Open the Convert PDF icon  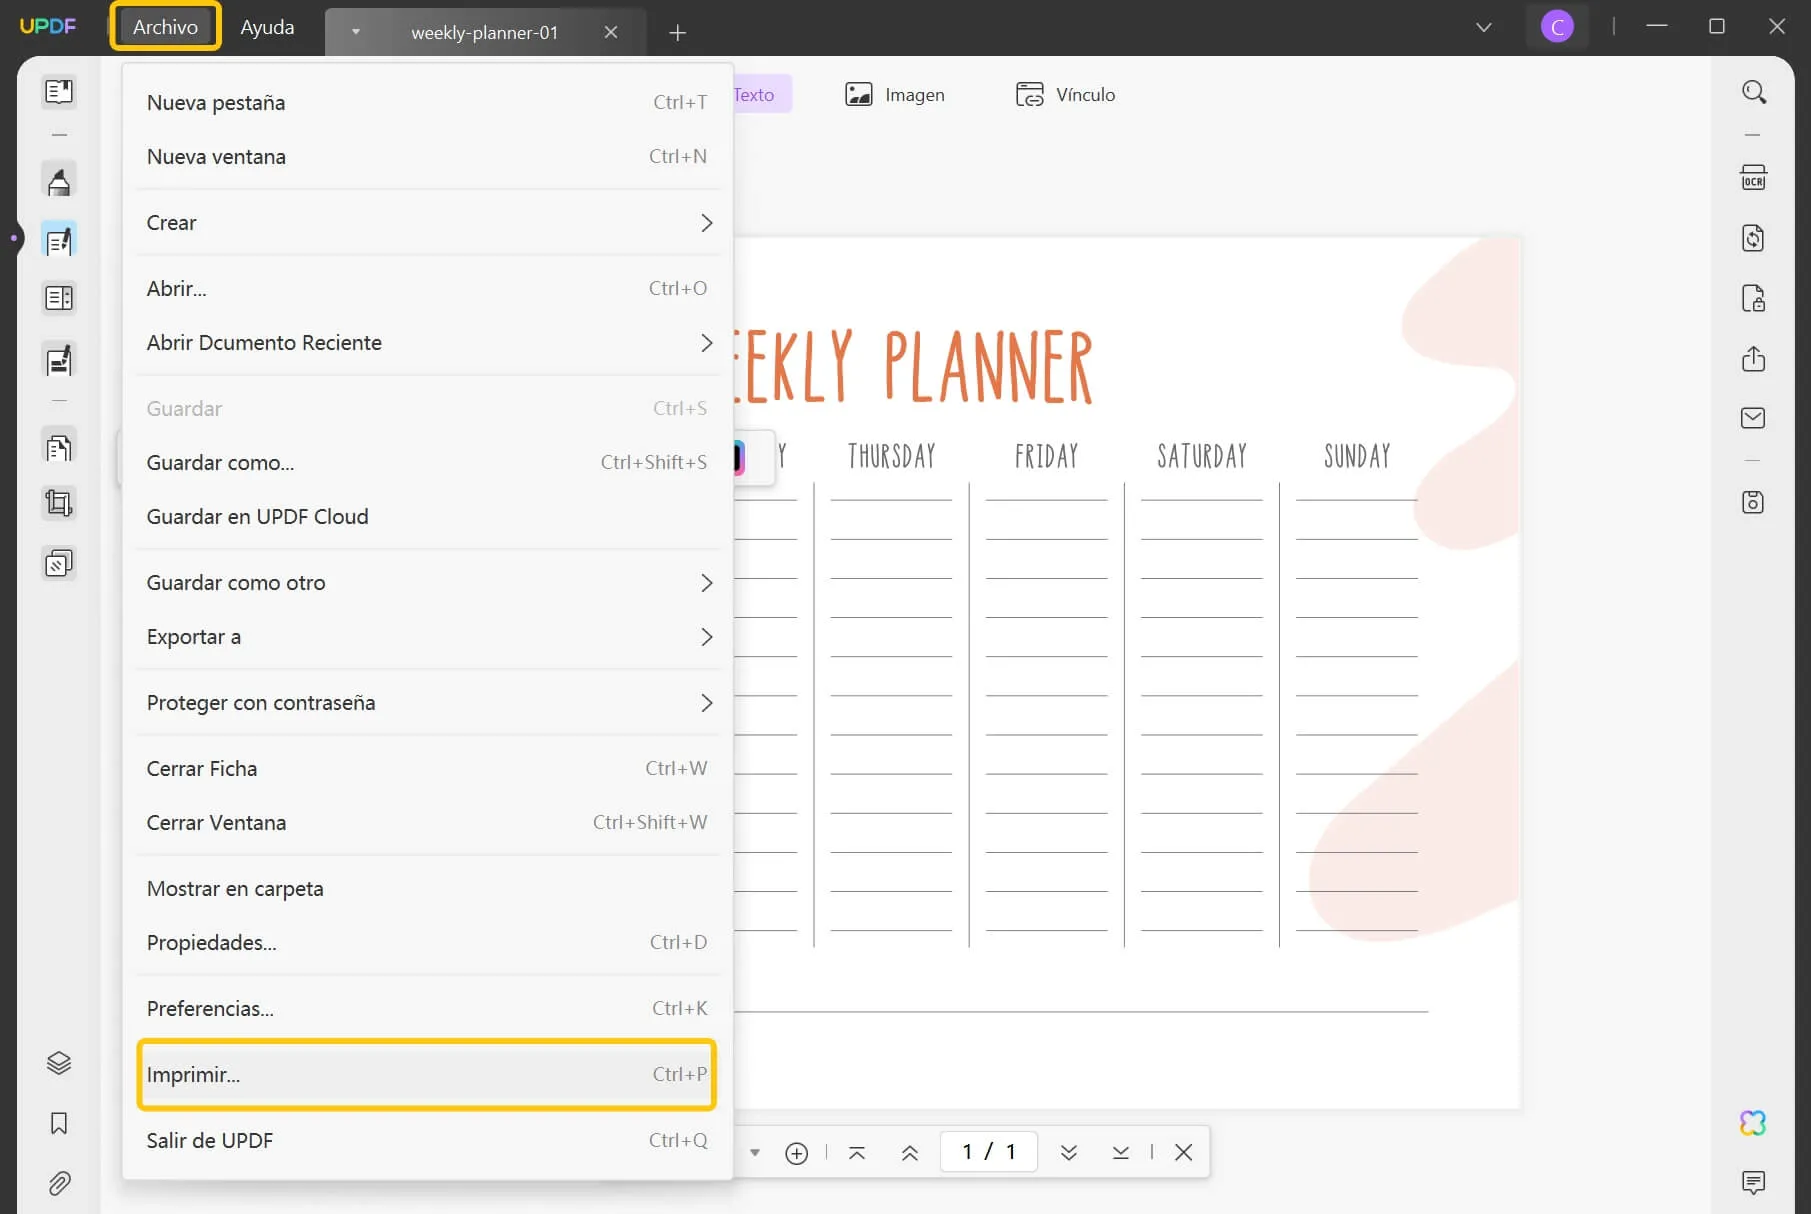(x=1753, y=238)
